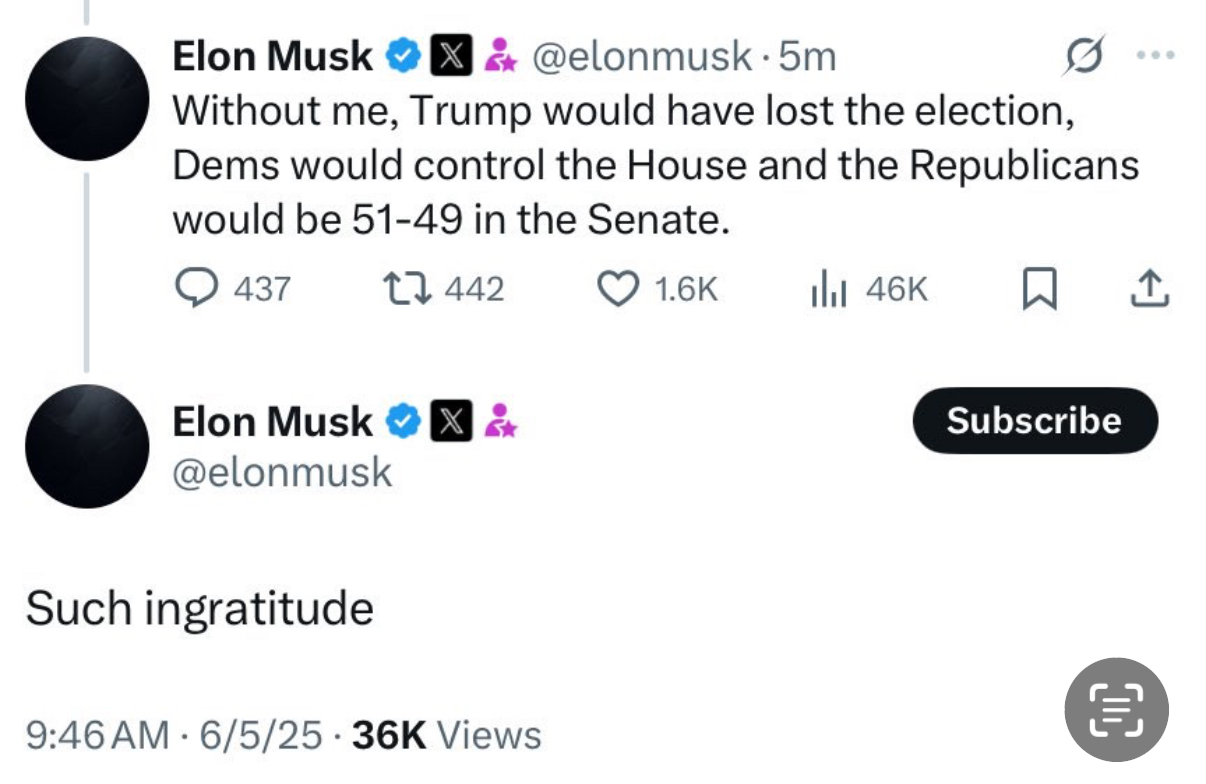Click the "Such ingratitude" tweet text
This screenshot has width=1206, height=784.
tap(199, 607)
